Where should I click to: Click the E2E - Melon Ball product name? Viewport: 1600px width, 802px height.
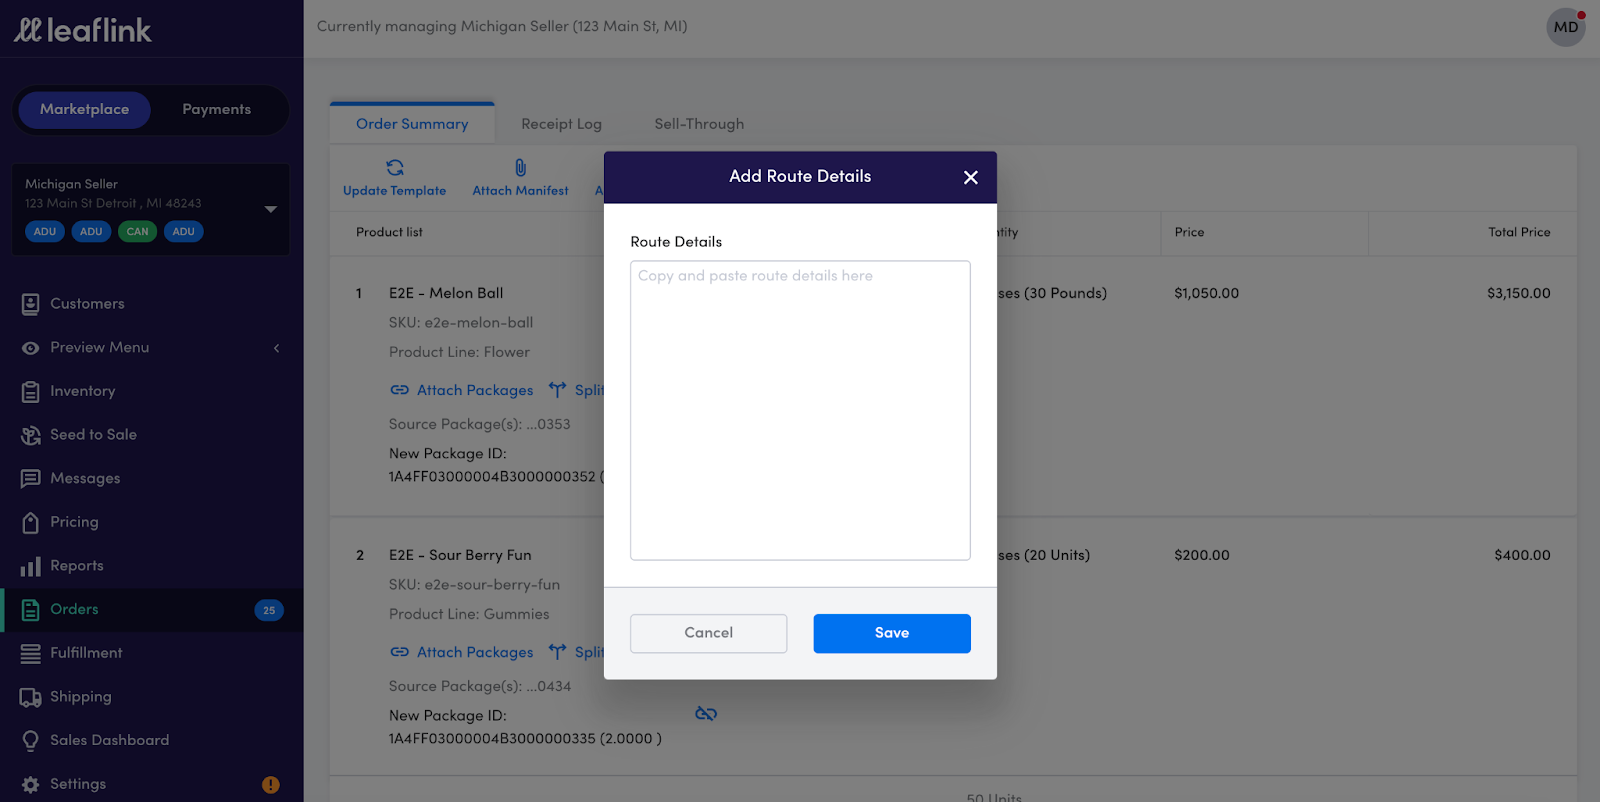point(446,293)
